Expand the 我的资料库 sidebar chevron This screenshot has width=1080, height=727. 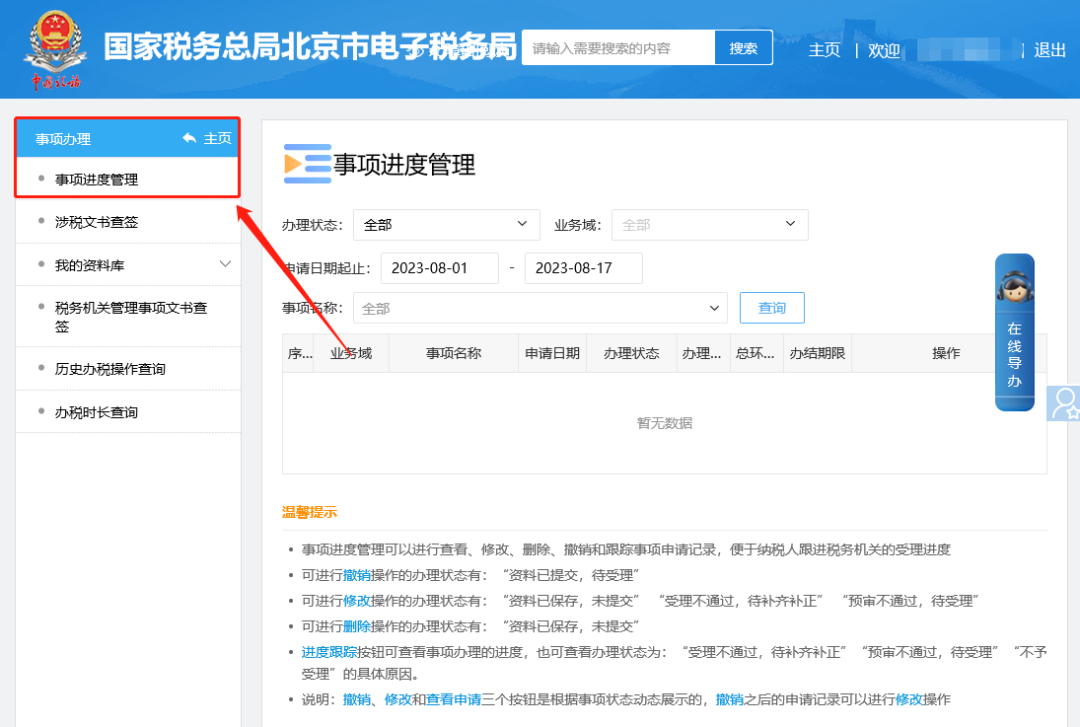(x=225, y=265)
